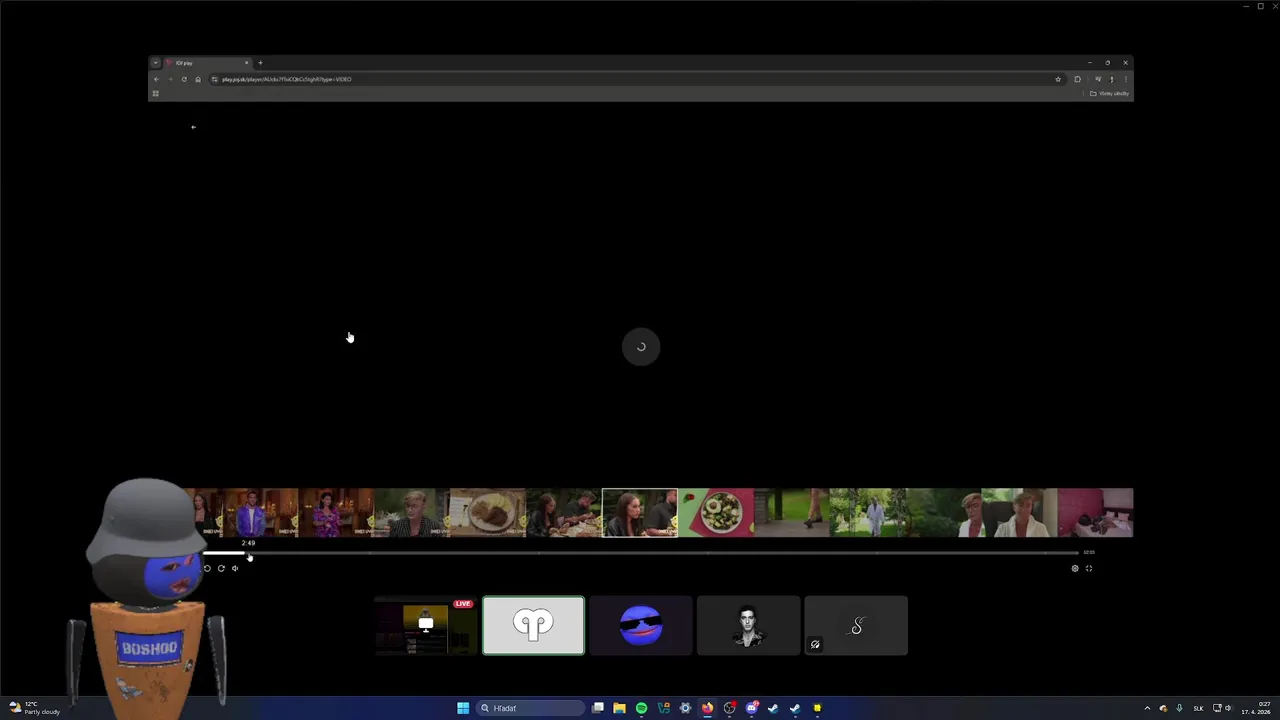Click the browser forward arrow button
This screenshot has height=720, width=1280.
(170, 79)
